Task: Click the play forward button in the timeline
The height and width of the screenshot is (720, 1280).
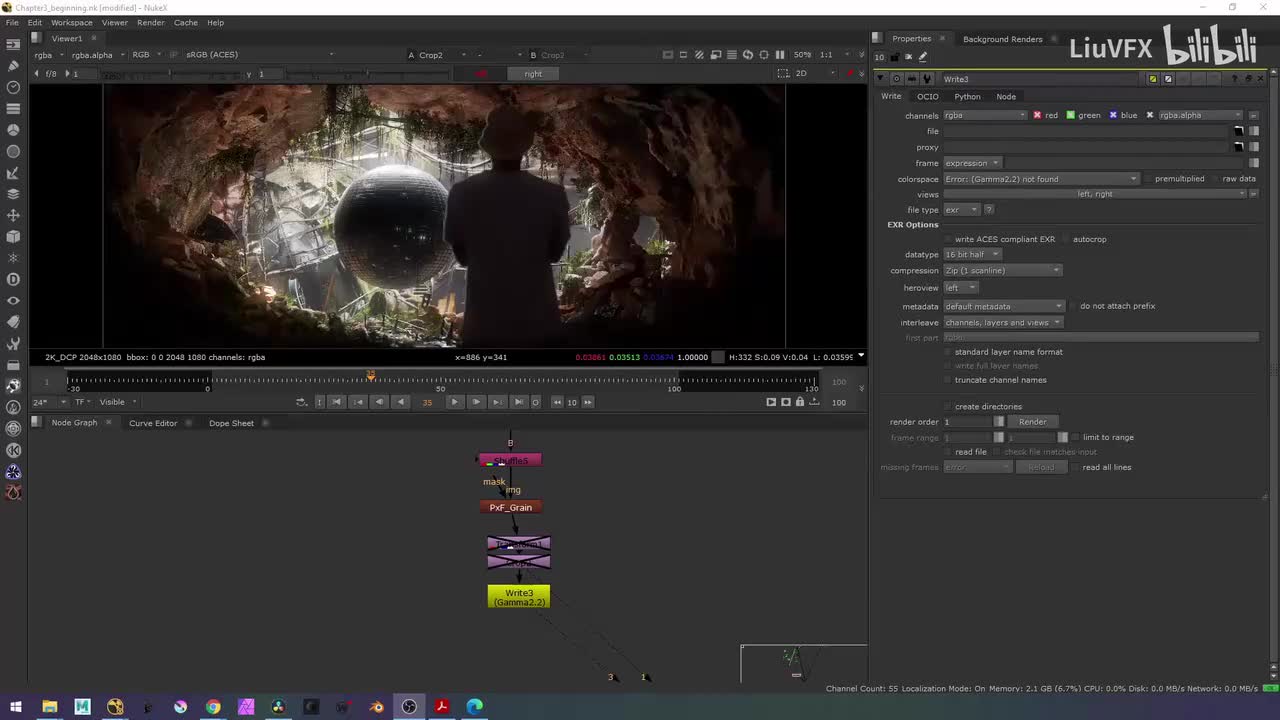Action: tap(454, 402)
